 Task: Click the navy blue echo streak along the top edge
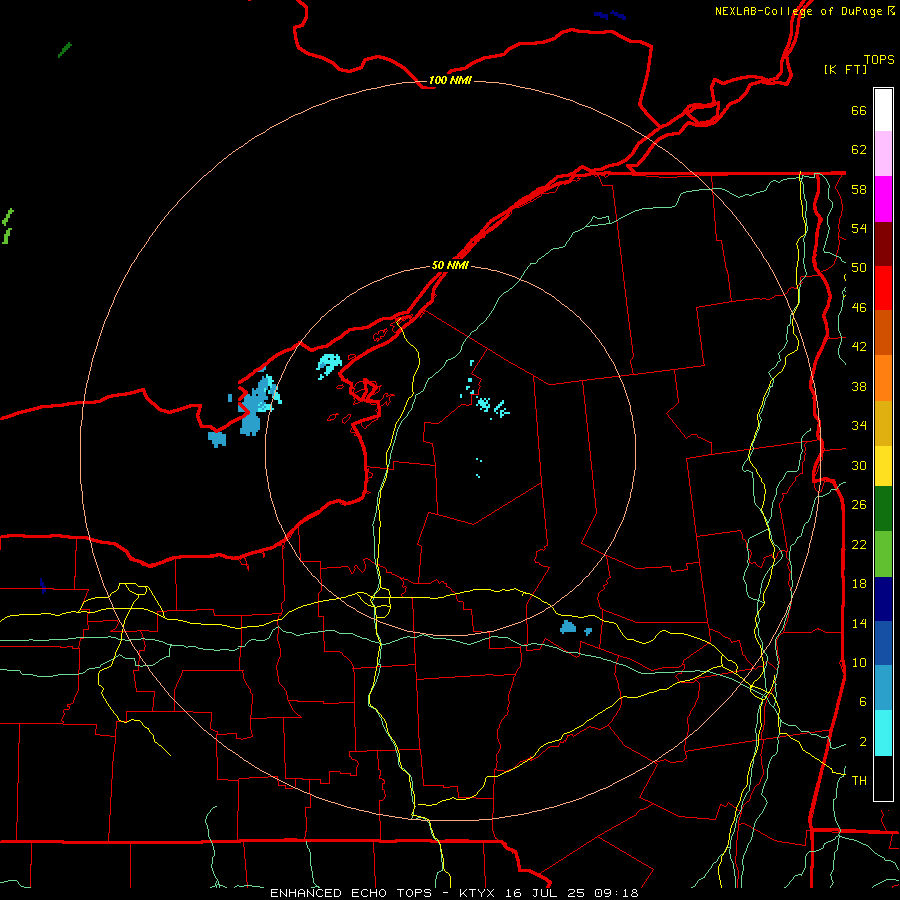coord(610,15)
